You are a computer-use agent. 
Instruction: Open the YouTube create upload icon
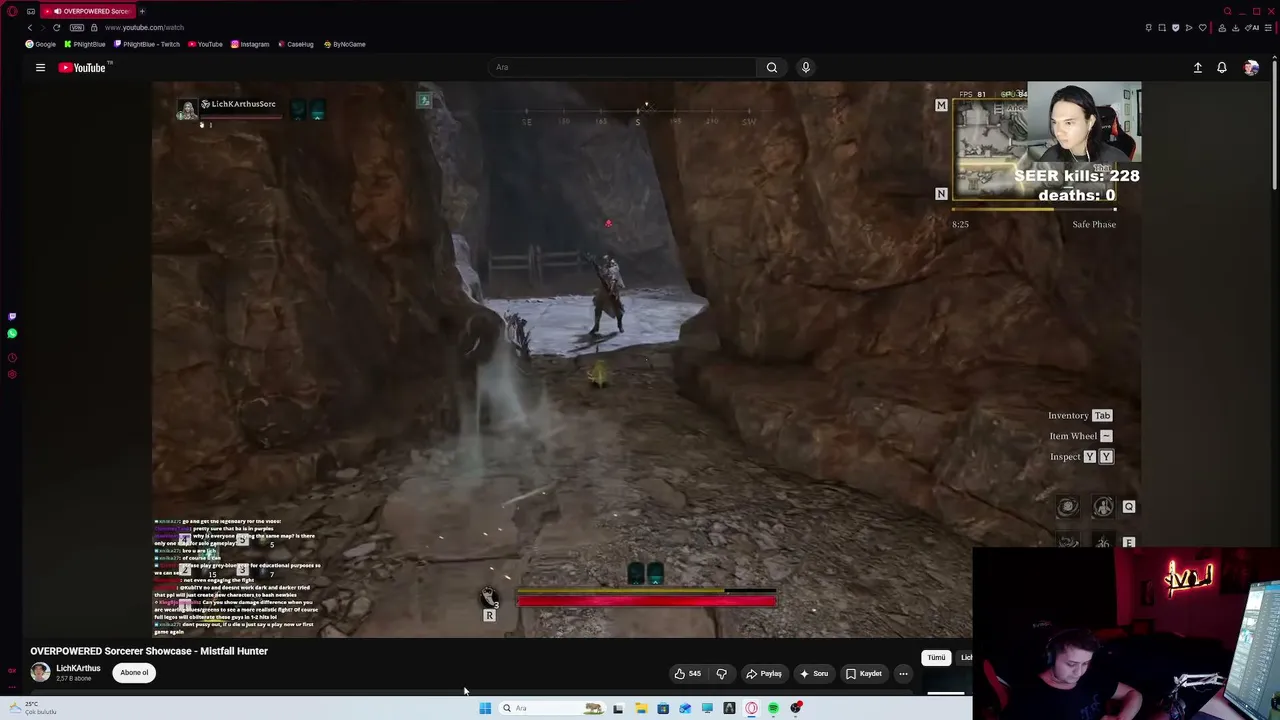point(1198,67)
